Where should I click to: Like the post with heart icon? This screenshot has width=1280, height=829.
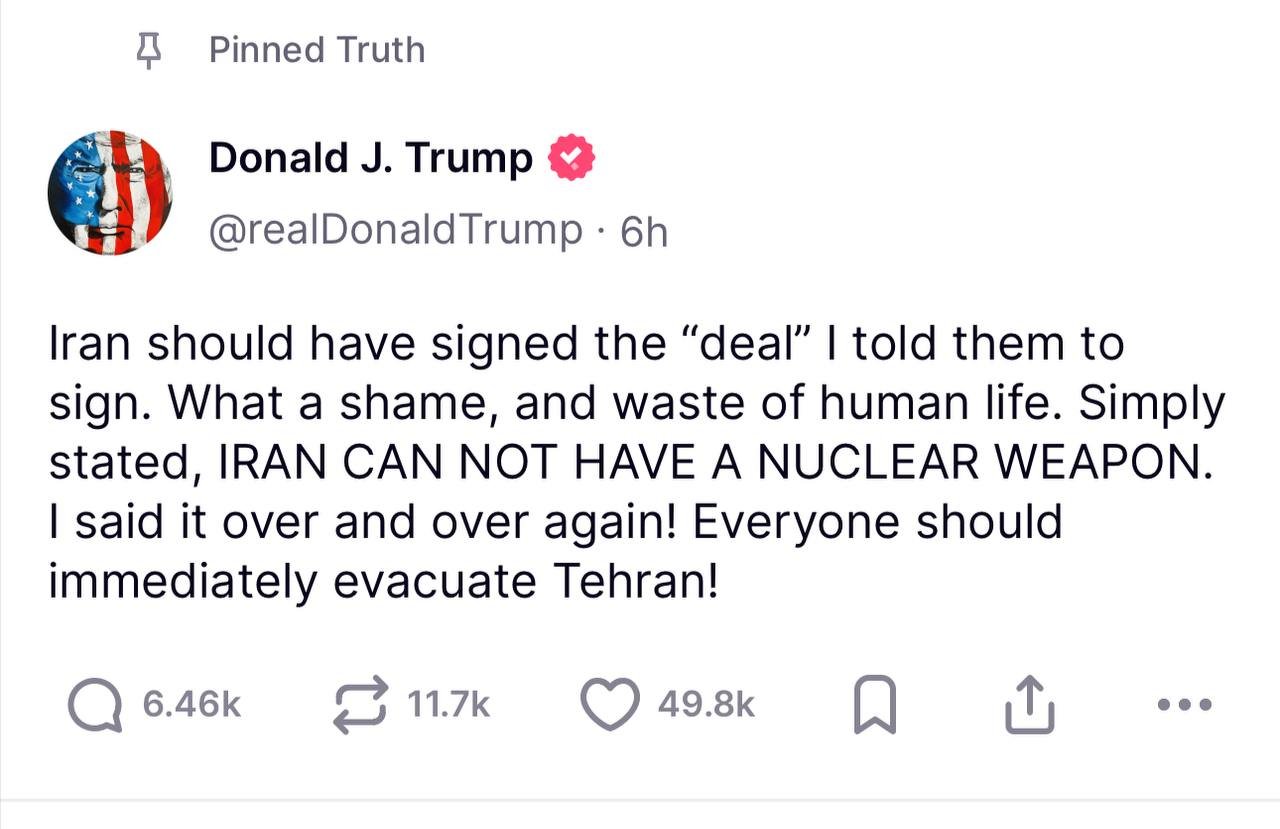[610, 705]
